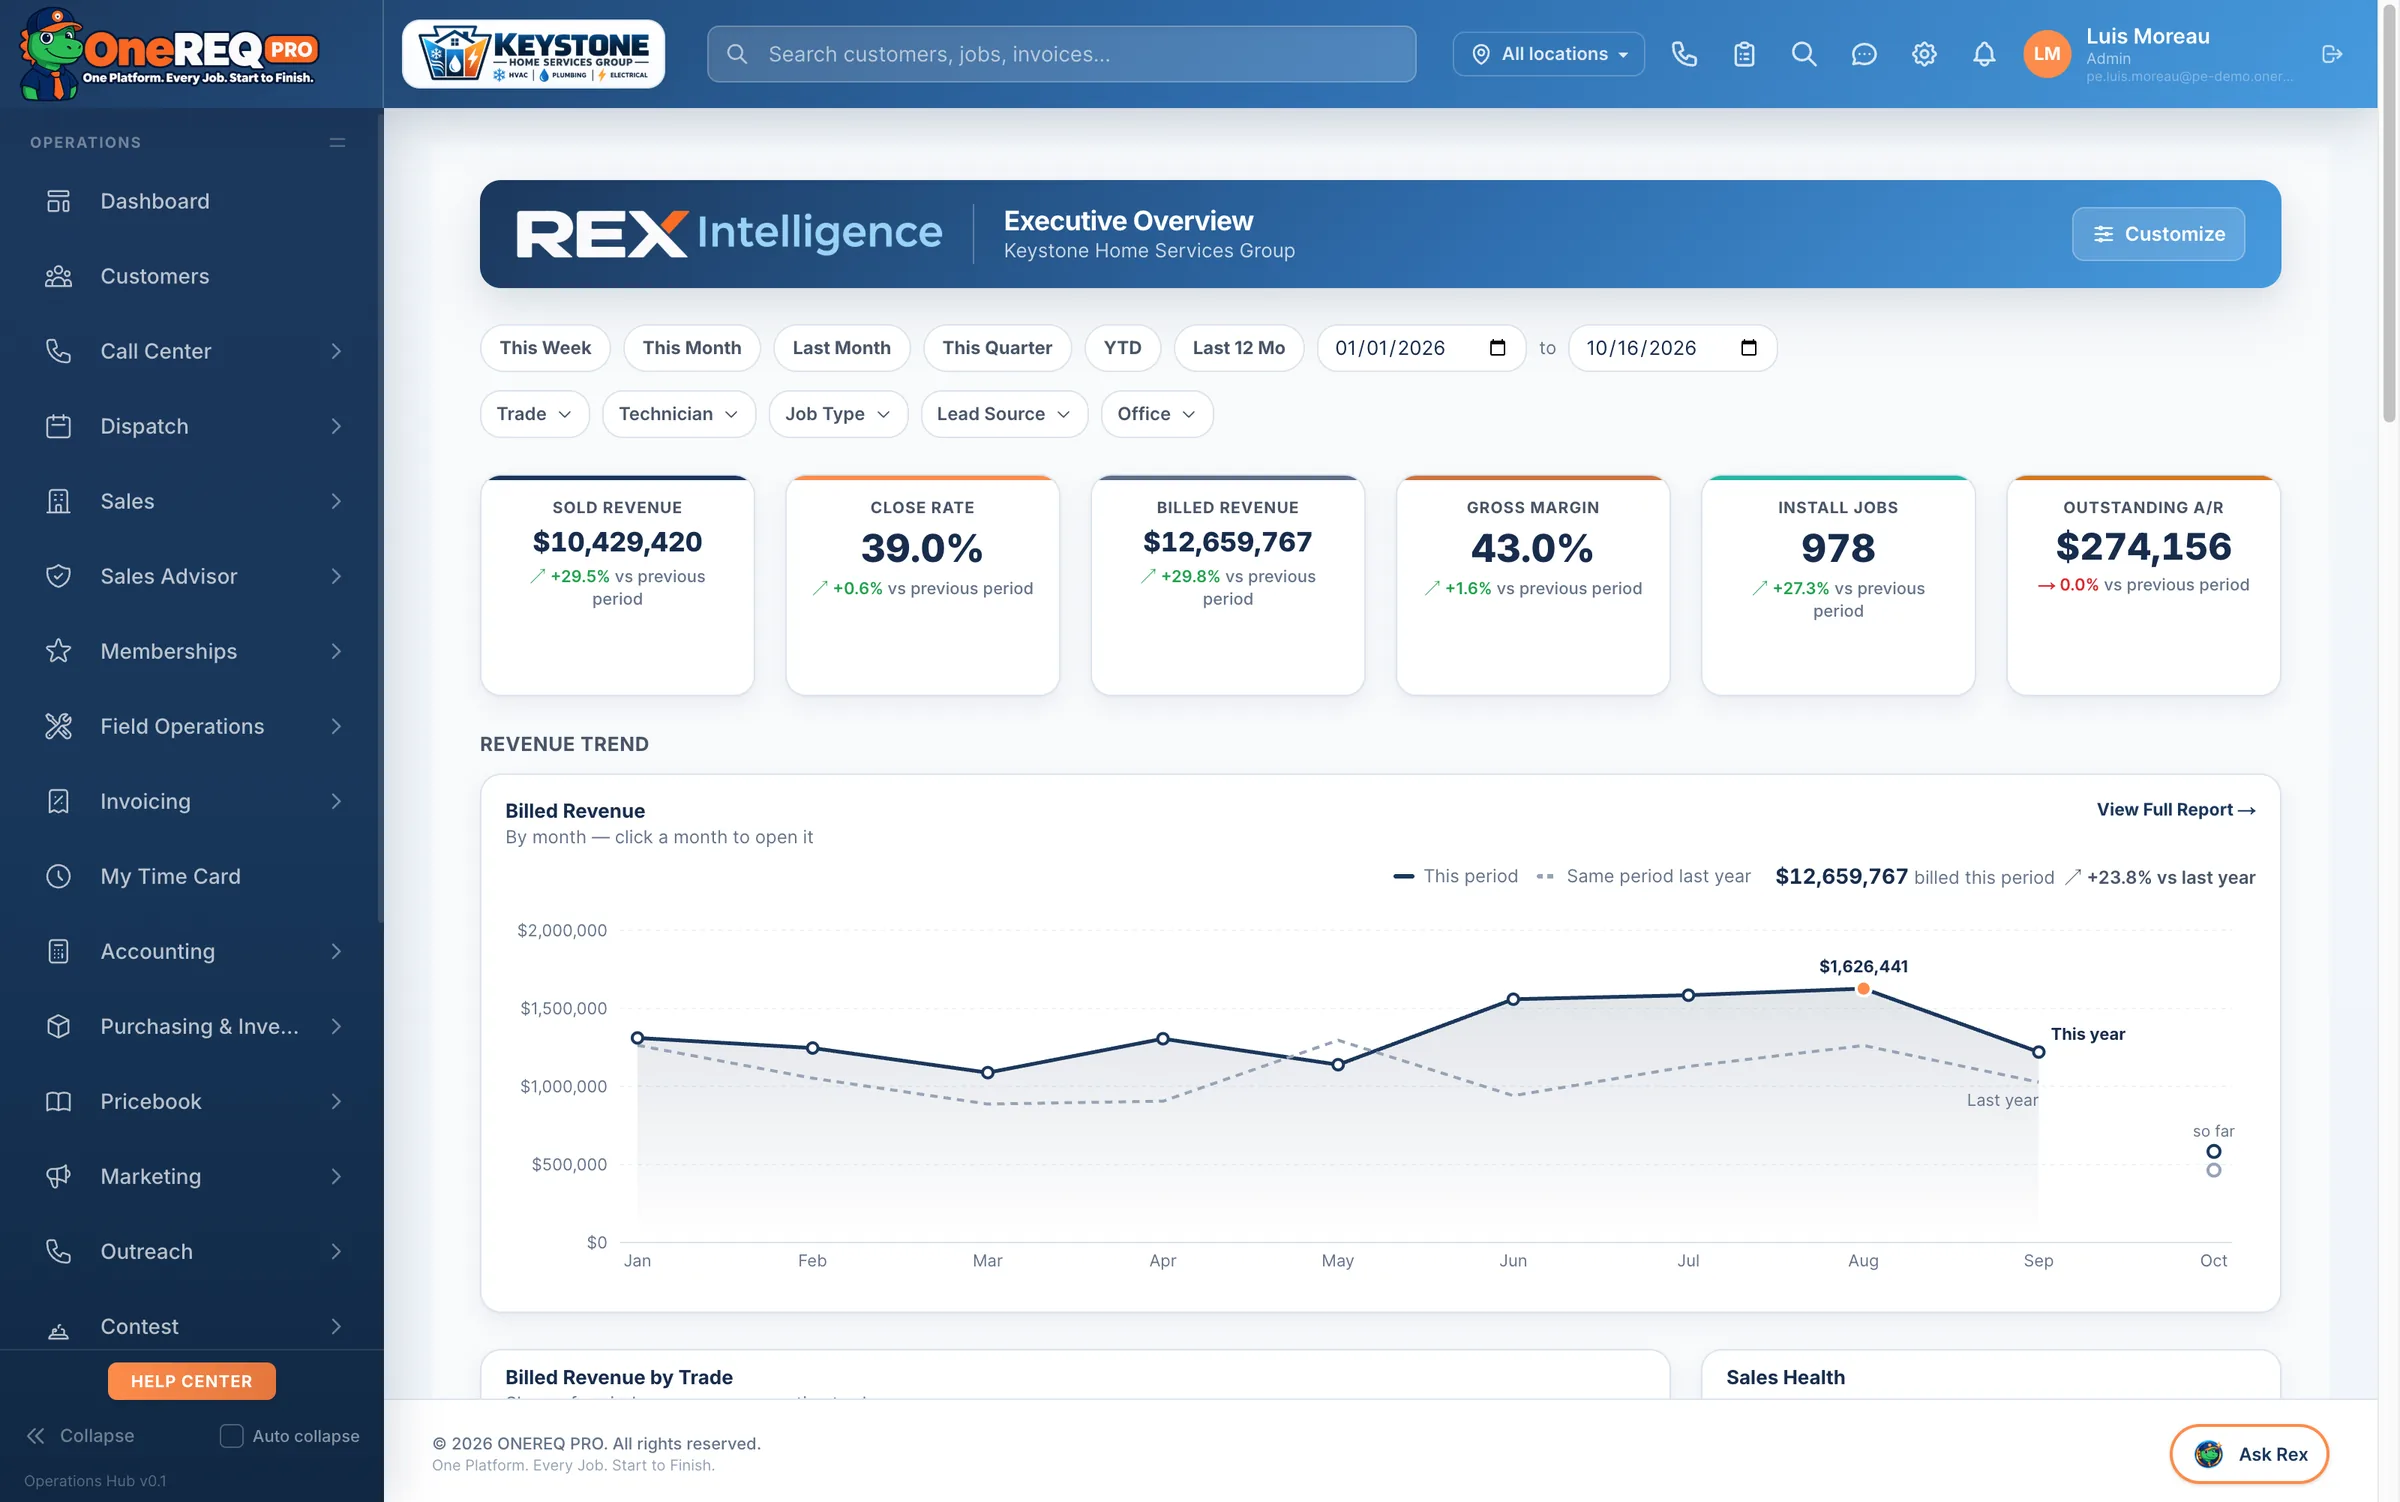Select the Last Month date range
Screen dimensions: 2400x1502
pyautogui.click(x=841, y=348)
